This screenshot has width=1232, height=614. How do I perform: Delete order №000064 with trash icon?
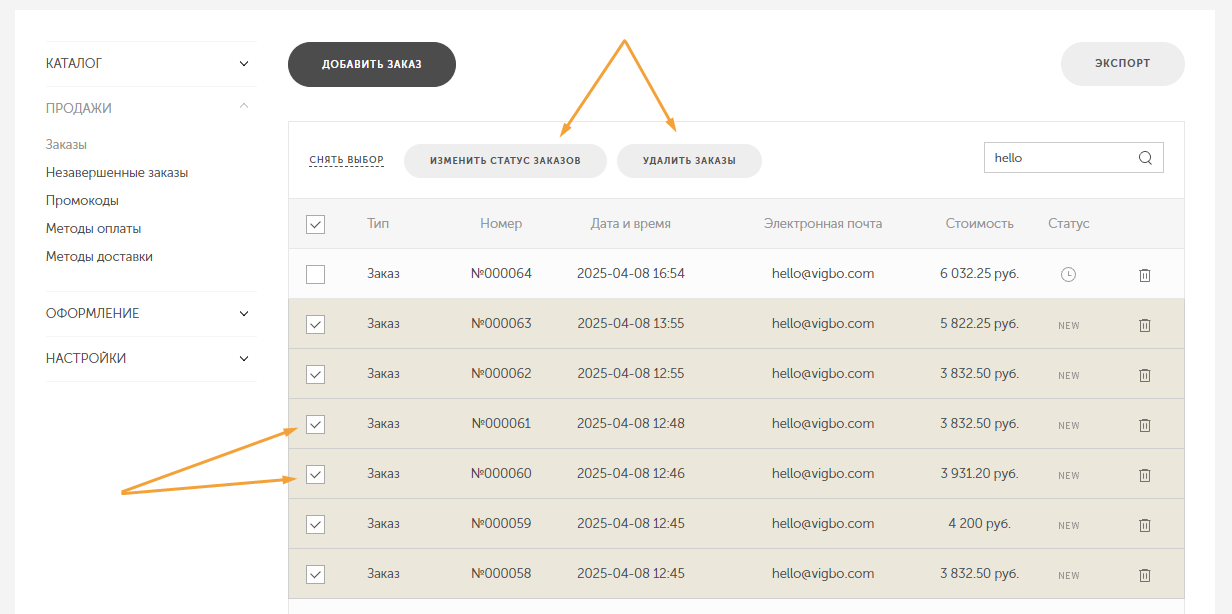(x=1145, y=274)
